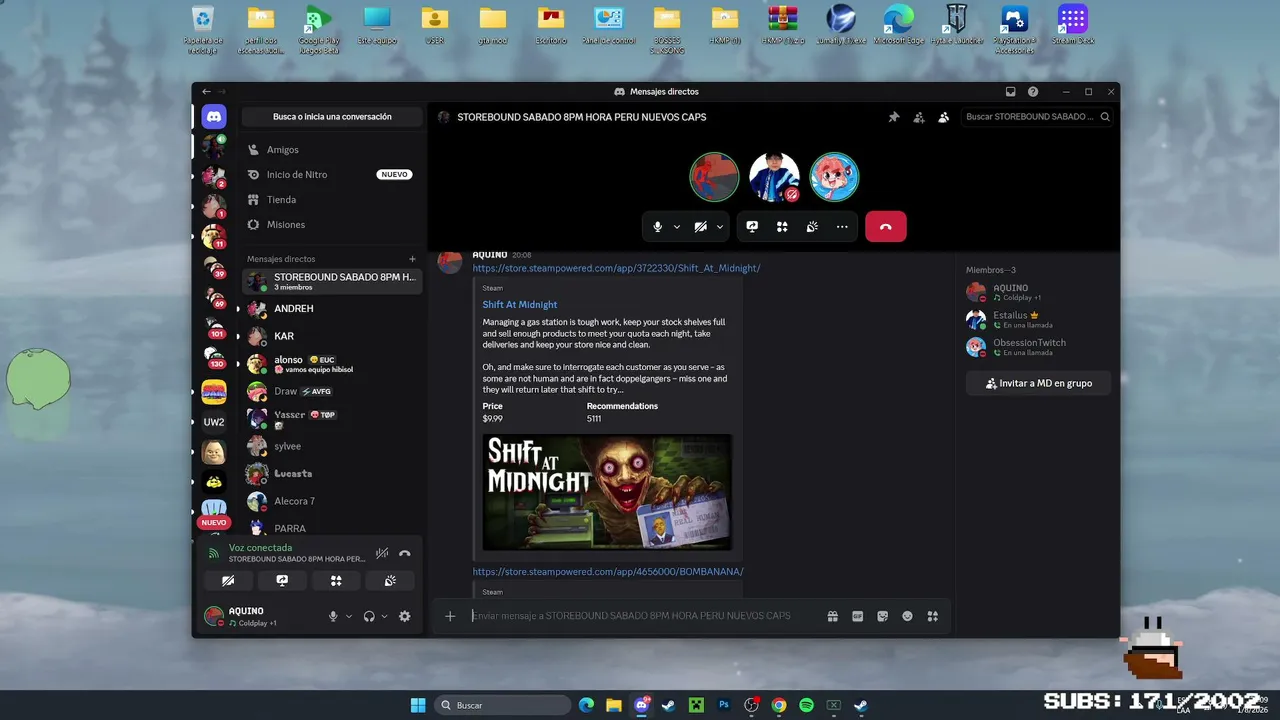This screenshot has width=1280, height=720.
Task: Share your screen from the call controls
Action: click(x=752, y=227)
